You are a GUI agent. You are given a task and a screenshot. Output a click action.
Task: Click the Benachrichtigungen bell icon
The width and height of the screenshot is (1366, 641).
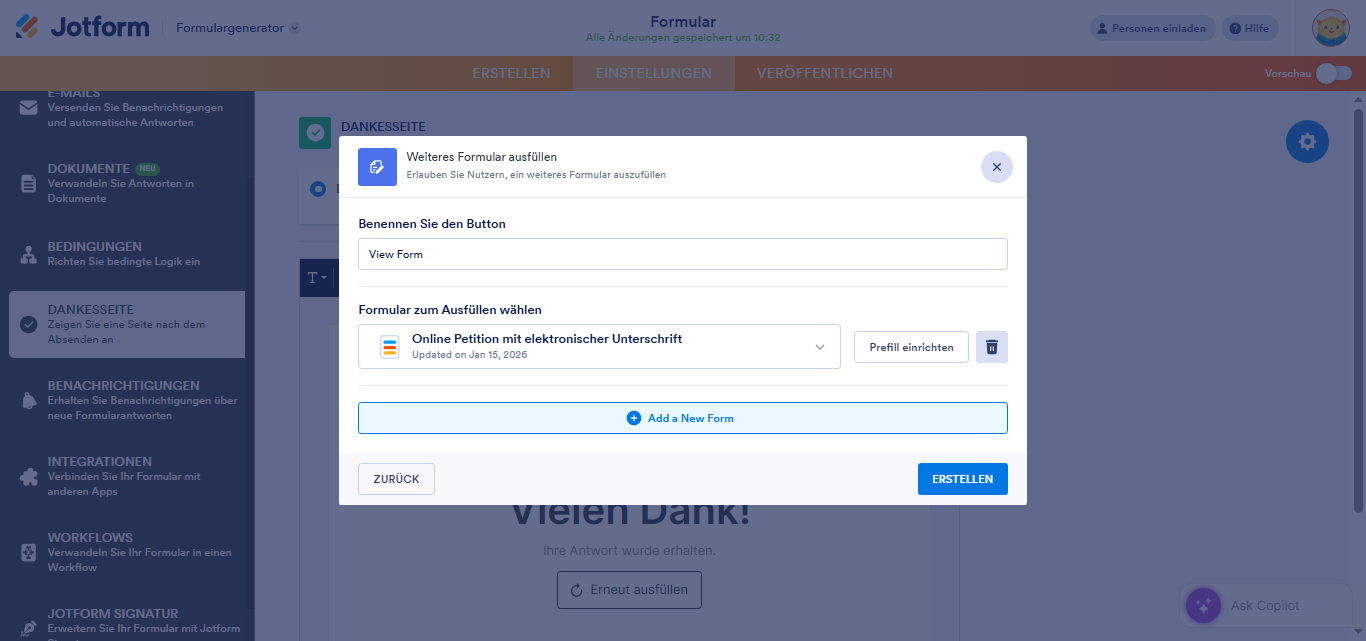pos(29,400)
